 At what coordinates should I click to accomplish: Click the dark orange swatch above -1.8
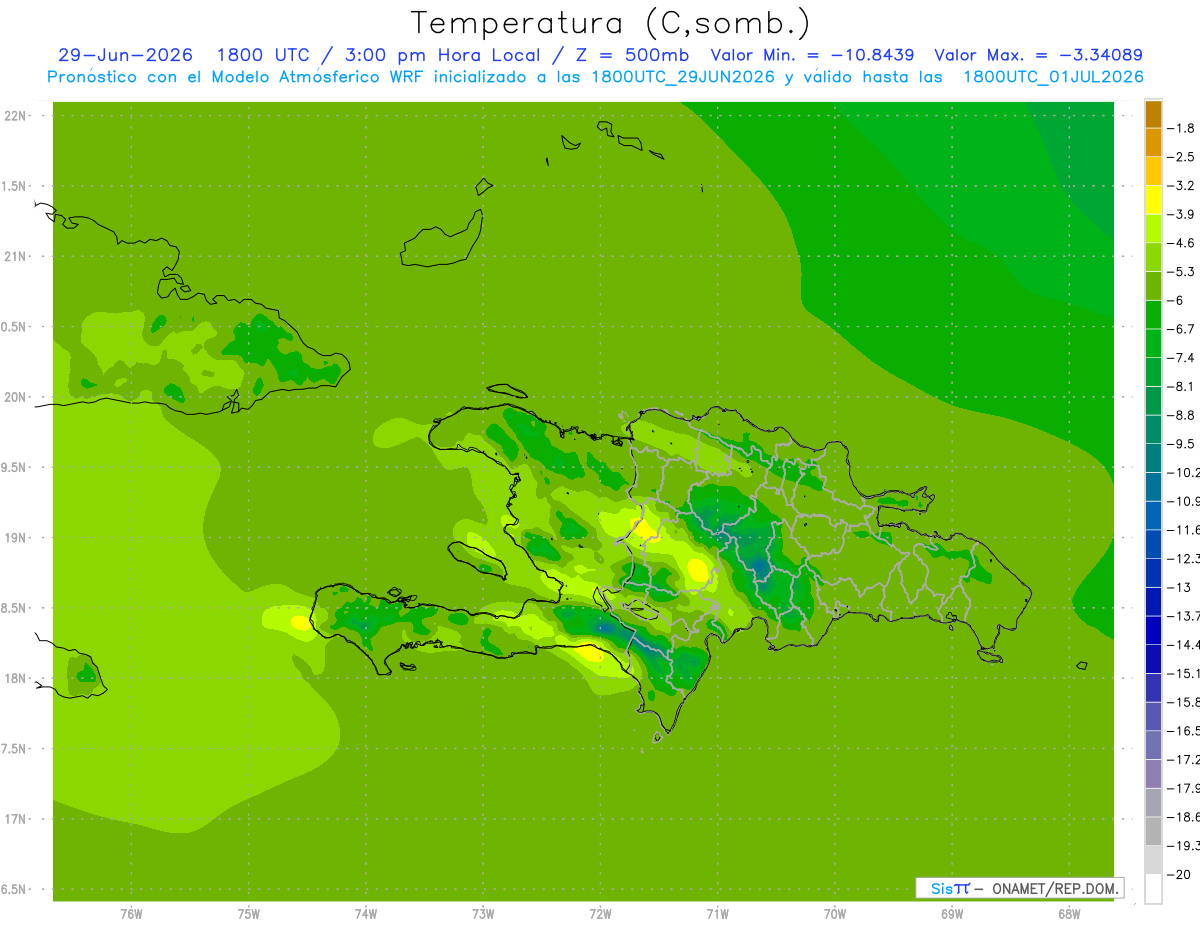pos(1153,114)
